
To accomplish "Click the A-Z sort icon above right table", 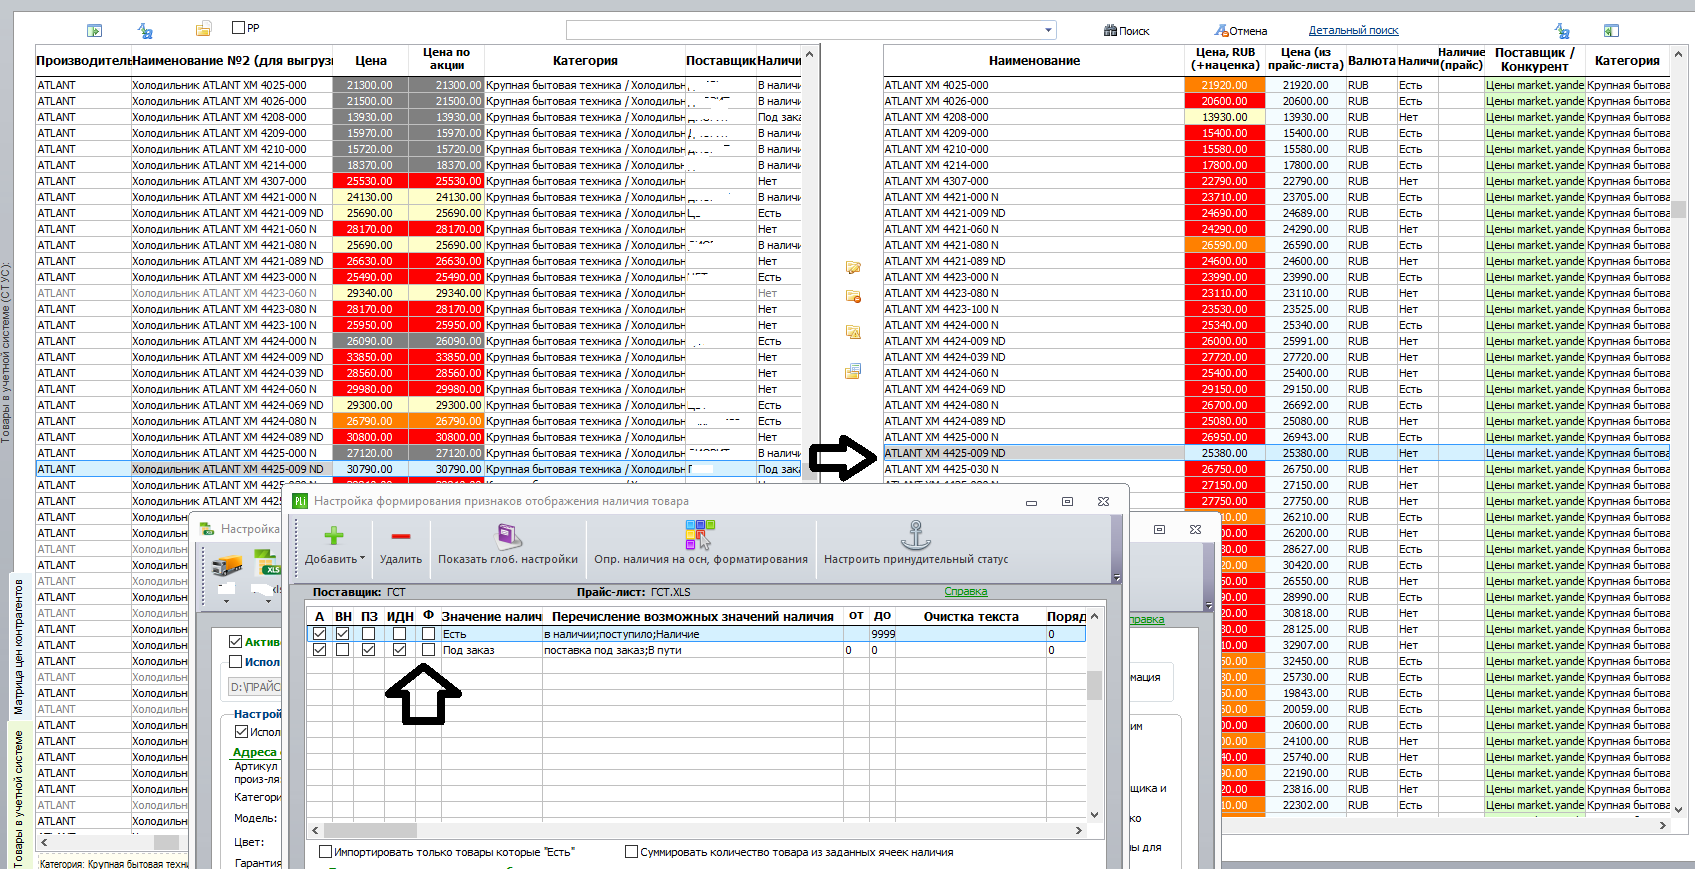I will [1562, 31].
